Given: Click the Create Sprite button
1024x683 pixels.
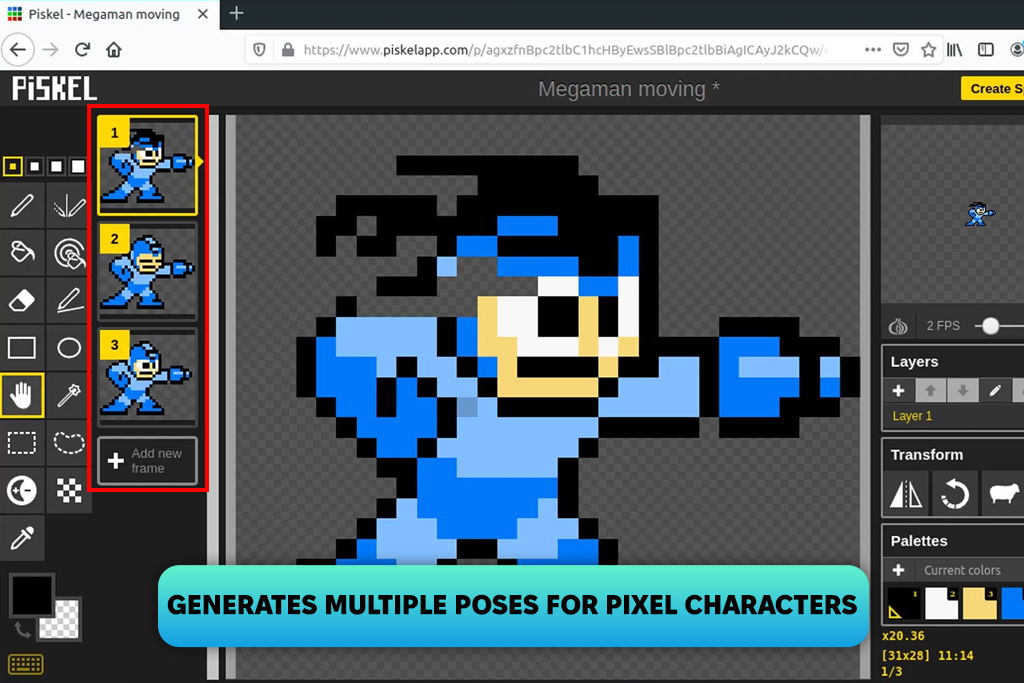Looking at the screenshot, I should pos(993,89).
